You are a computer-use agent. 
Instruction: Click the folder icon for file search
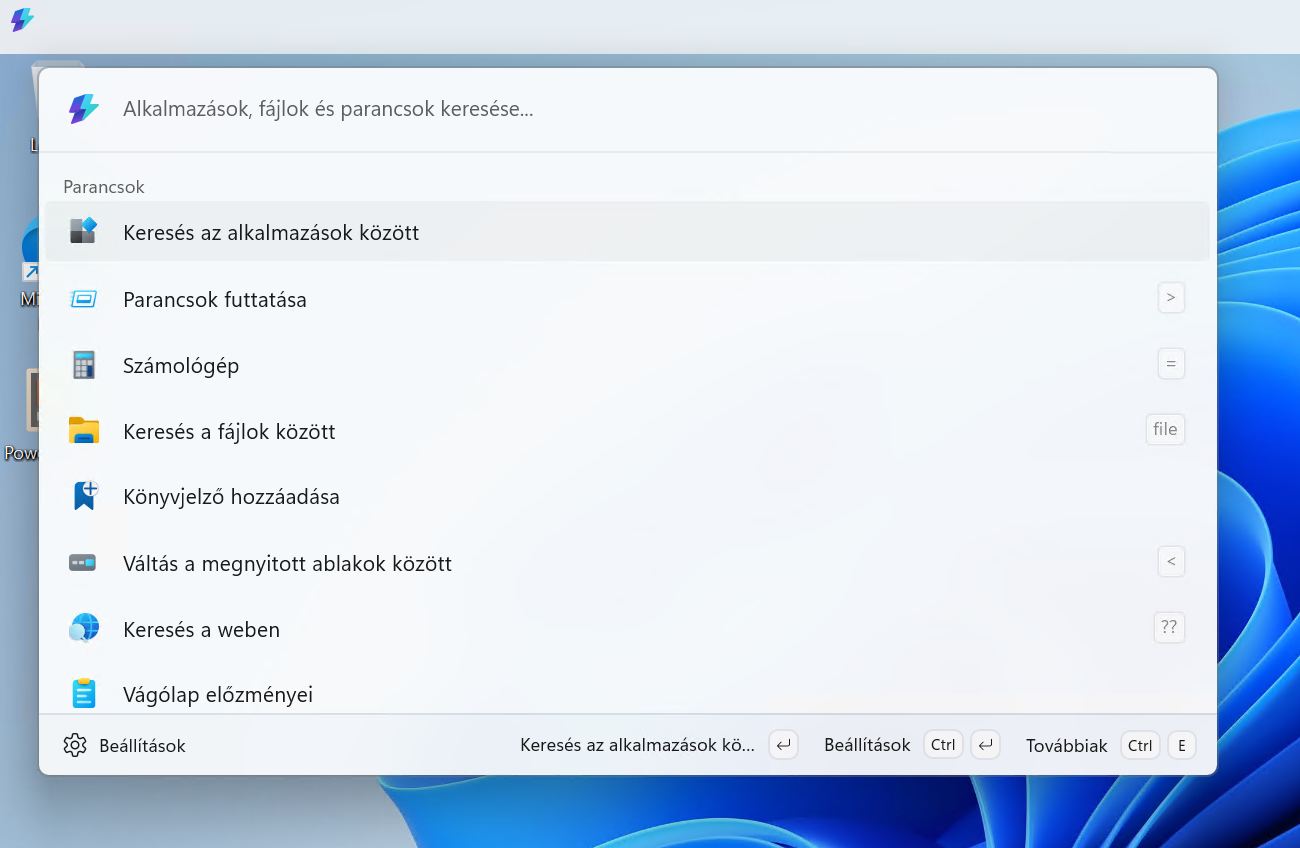coord(83,431)
